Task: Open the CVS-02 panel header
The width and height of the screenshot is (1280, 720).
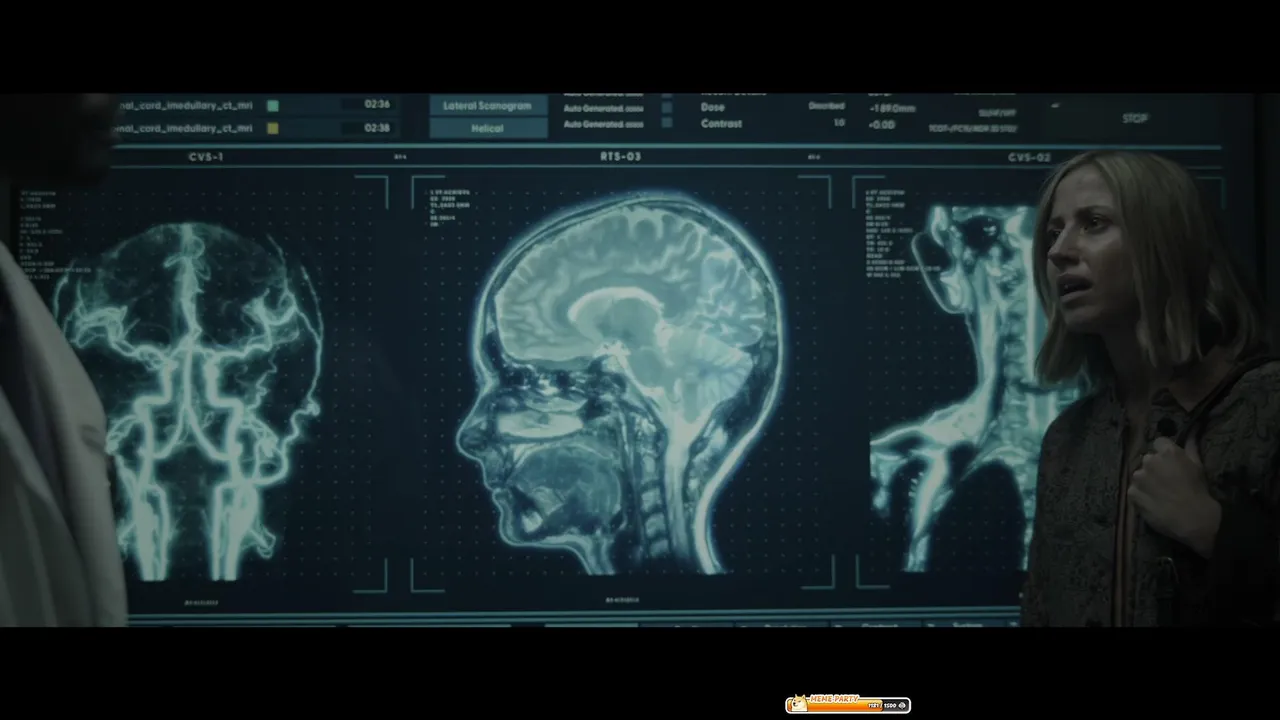Action: [x=1029, y=157]
